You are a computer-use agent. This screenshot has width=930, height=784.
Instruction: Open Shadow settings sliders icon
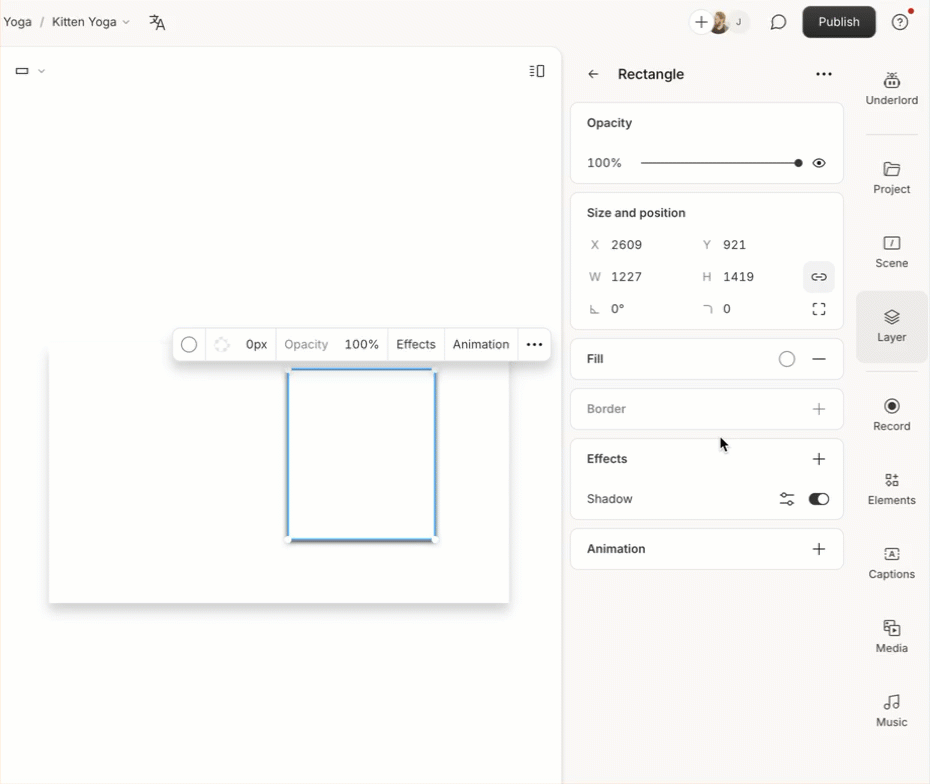coord(787,499)
